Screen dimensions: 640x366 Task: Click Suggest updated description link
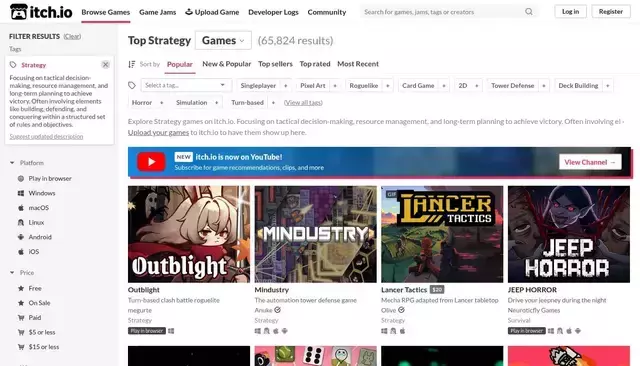pyautogui.click(x=46, y=136)
